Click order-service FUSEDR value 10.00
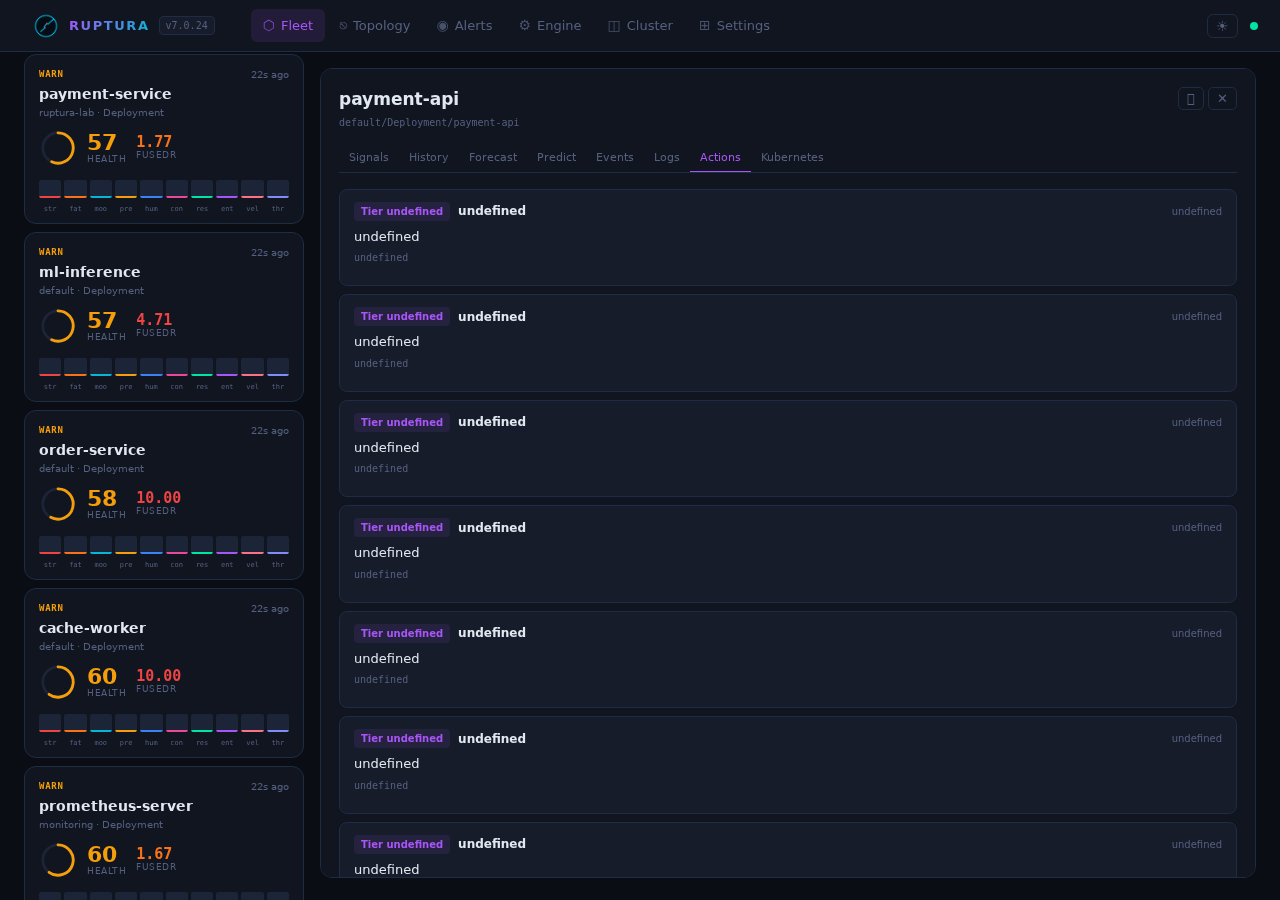 coord(158,498)
